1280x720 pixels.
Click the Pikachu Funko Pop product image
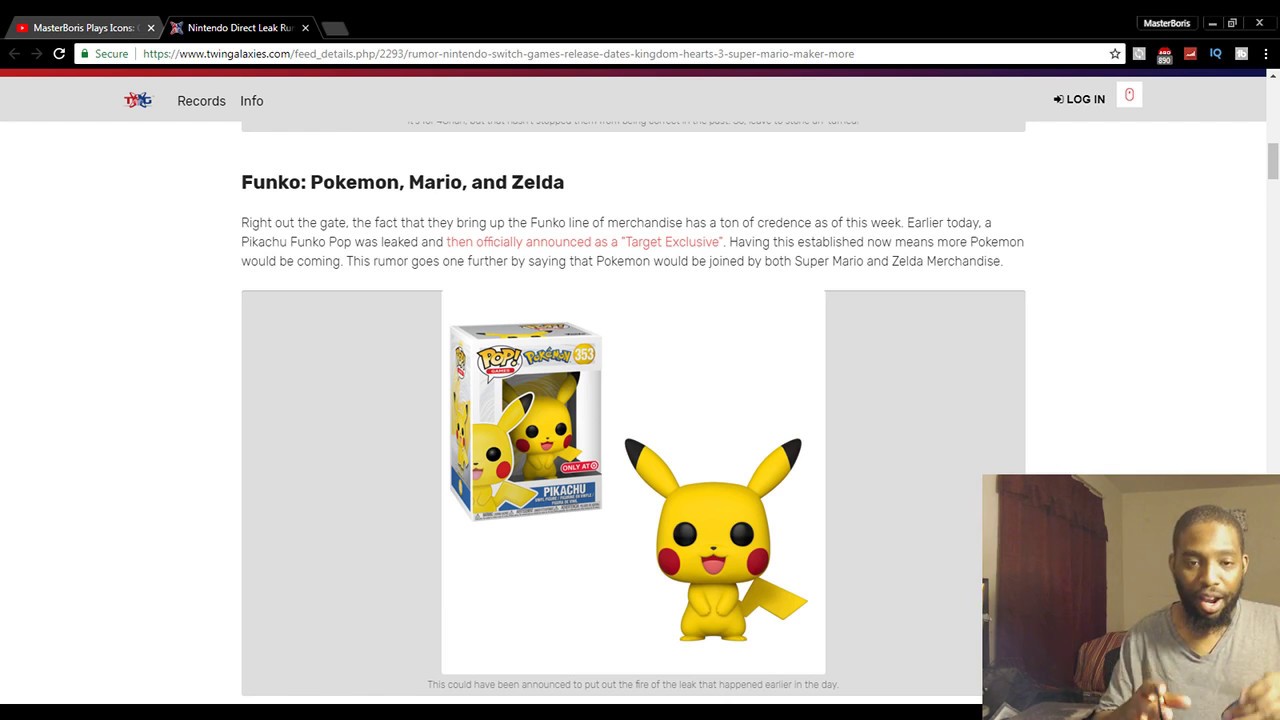(x=633, y=482)
